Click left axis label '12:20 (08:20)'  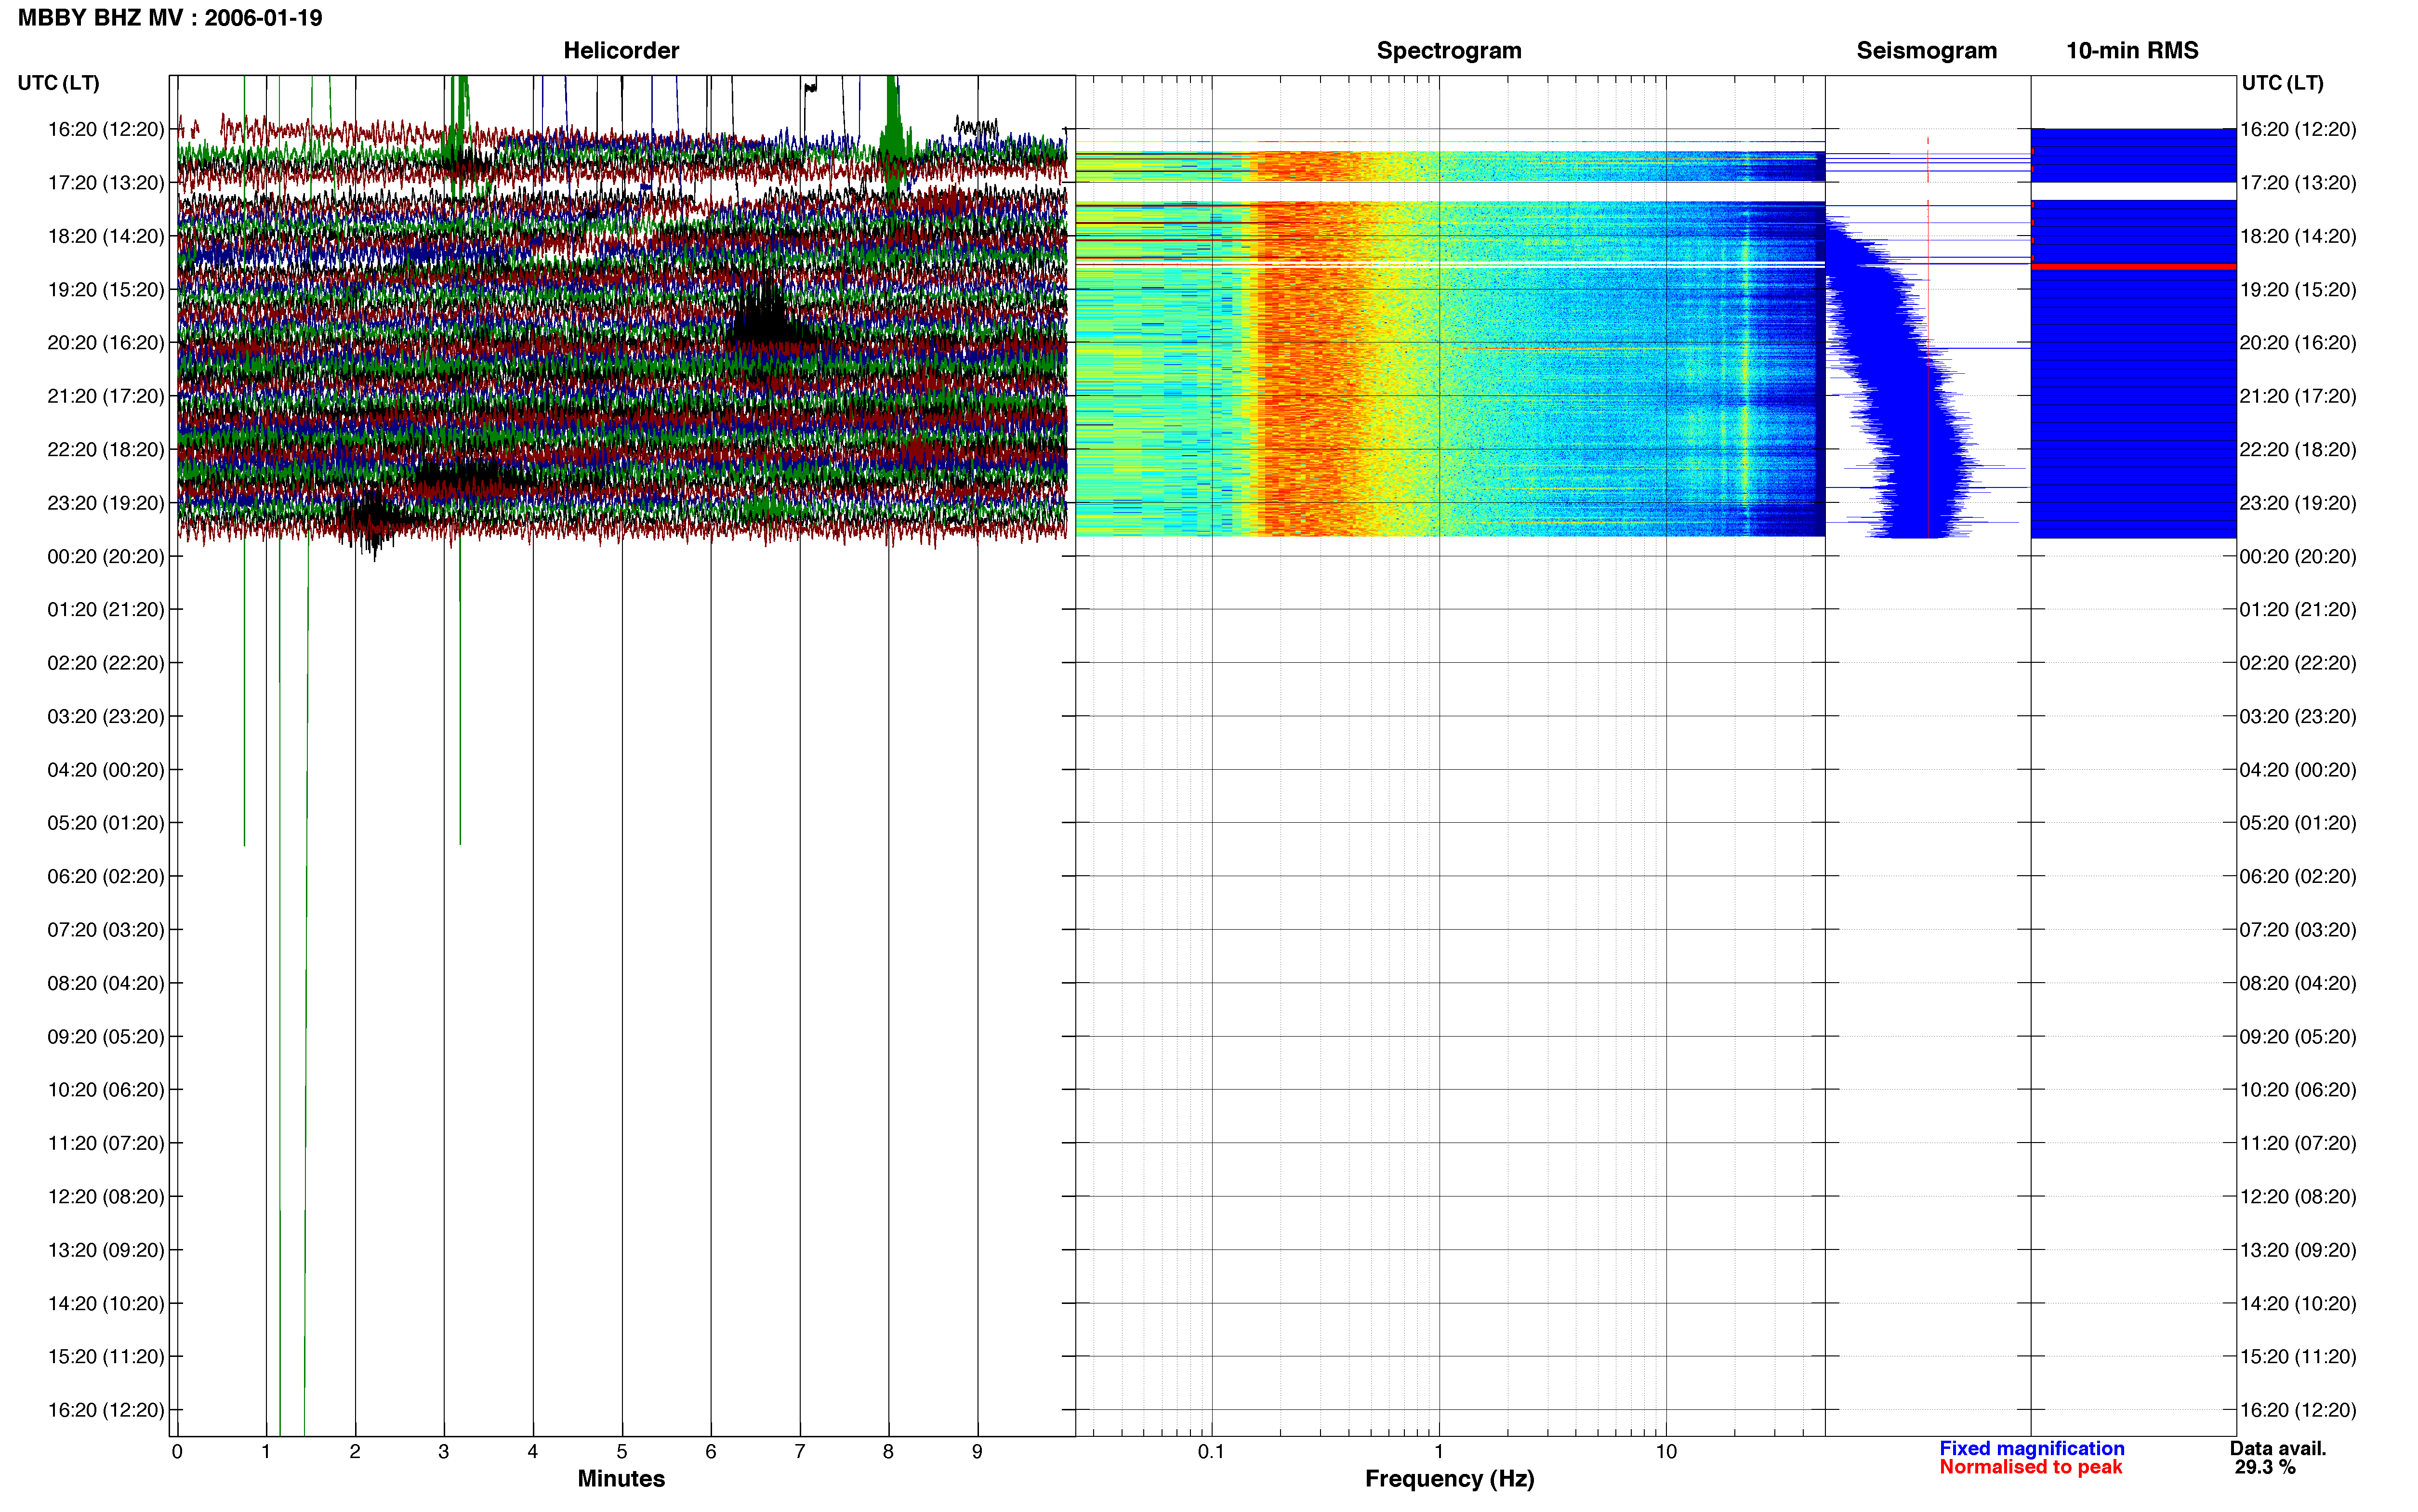click(x=106, y=1196)
